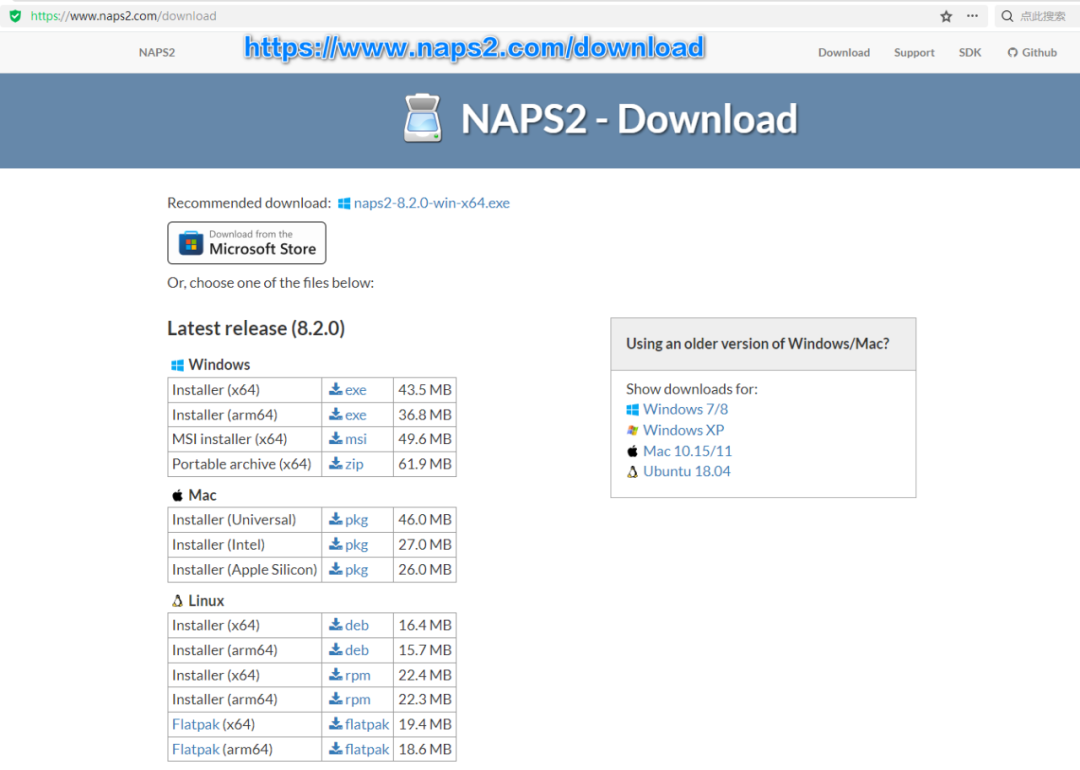
Task: Click the green security shield icon
Action: 15,16
